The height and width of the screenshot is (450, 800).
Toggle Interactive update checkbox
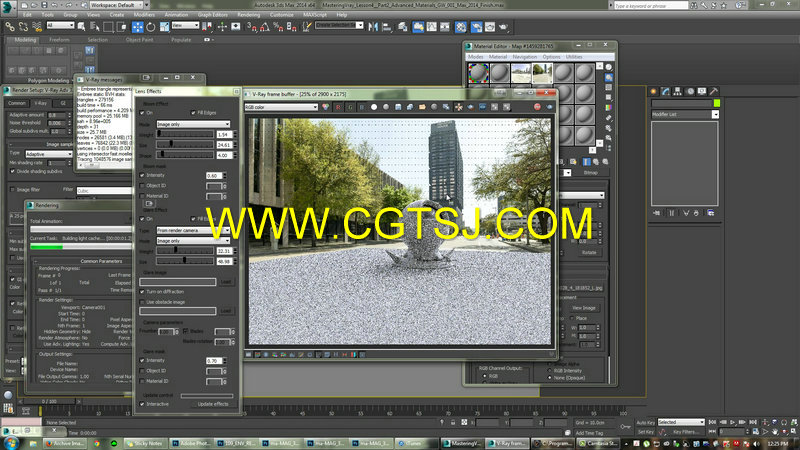pos(142,404)
